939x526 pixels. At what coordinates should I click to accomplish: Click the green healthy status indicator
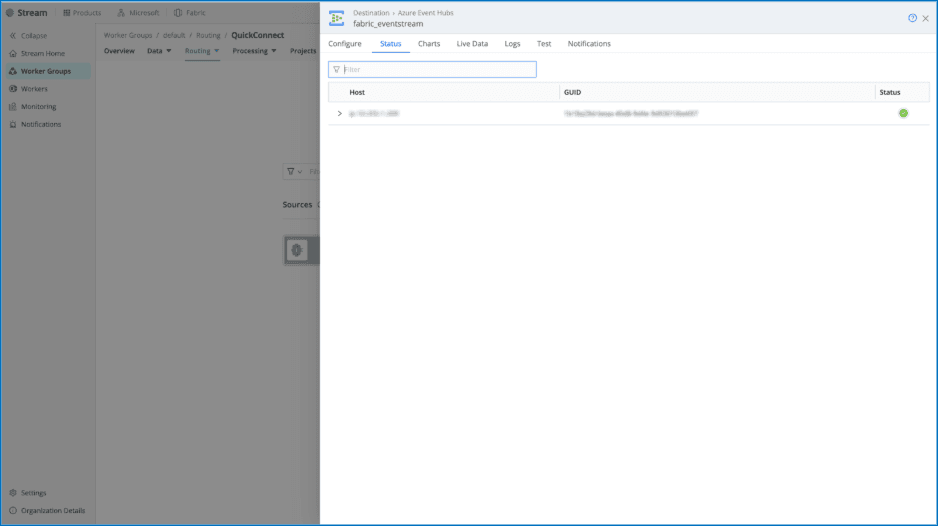(x=903, y=113)
